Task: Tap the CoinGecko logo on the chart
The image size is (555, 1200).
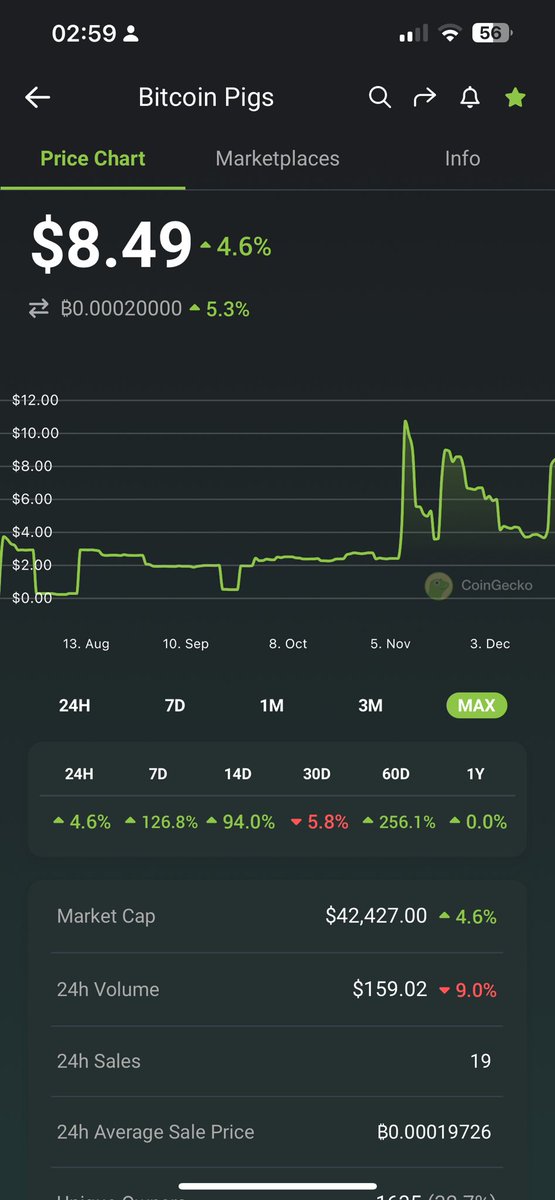Action: tap(438, 585)
